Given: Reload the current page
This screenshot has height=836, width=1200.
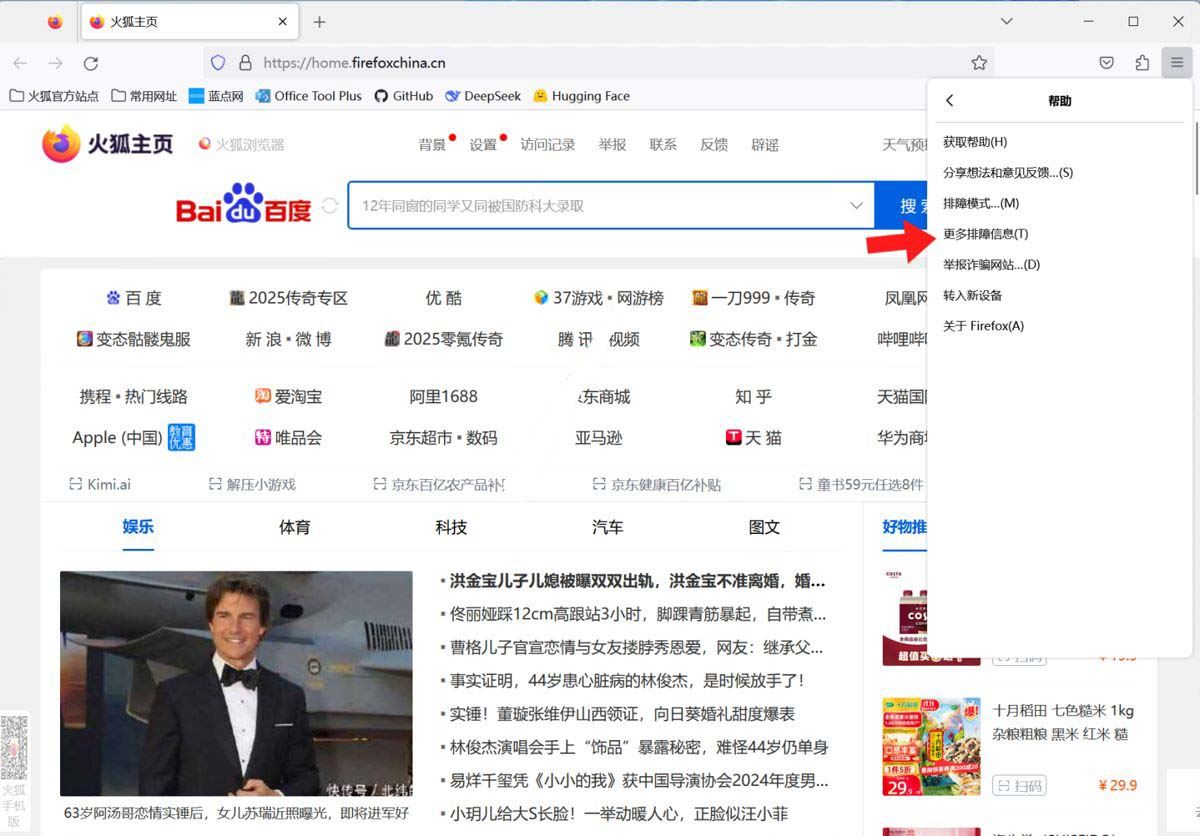Looking at the screenshot, I should pos(91,63).
